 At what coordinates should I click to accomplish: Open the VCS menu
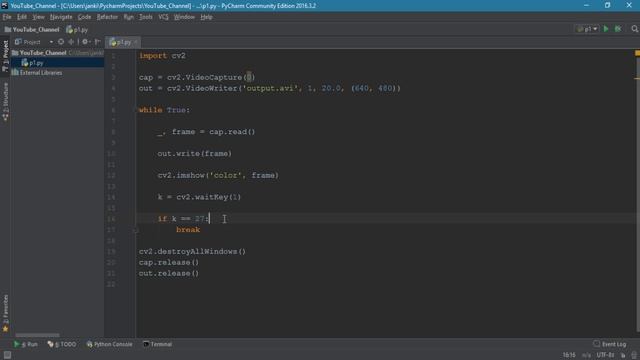click(163, 17)
